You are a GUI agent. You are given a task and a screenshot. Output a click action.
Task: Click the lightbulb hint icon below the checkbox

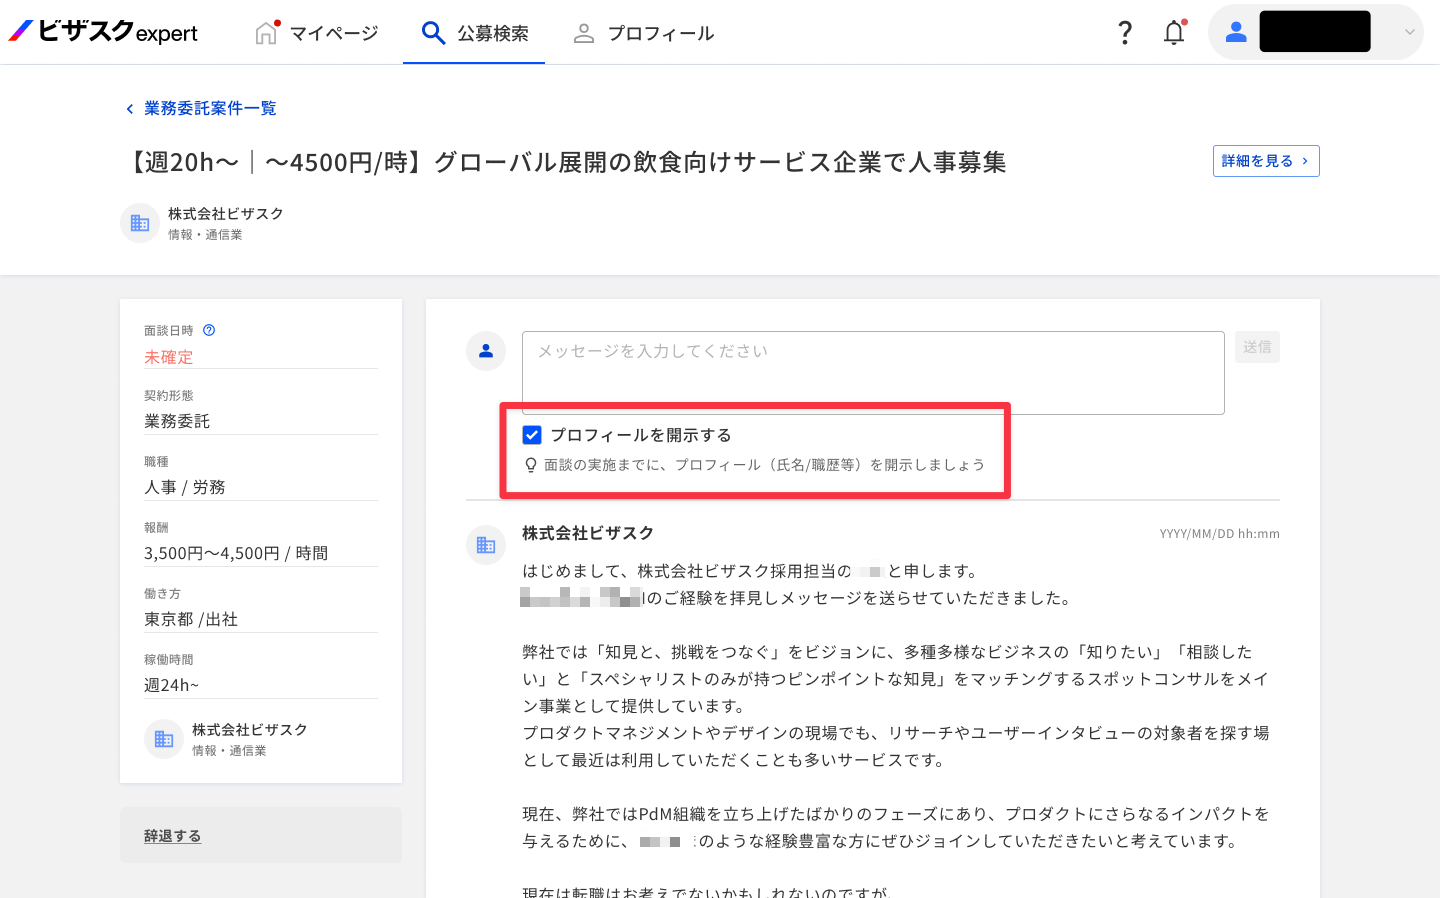point(531,465)
